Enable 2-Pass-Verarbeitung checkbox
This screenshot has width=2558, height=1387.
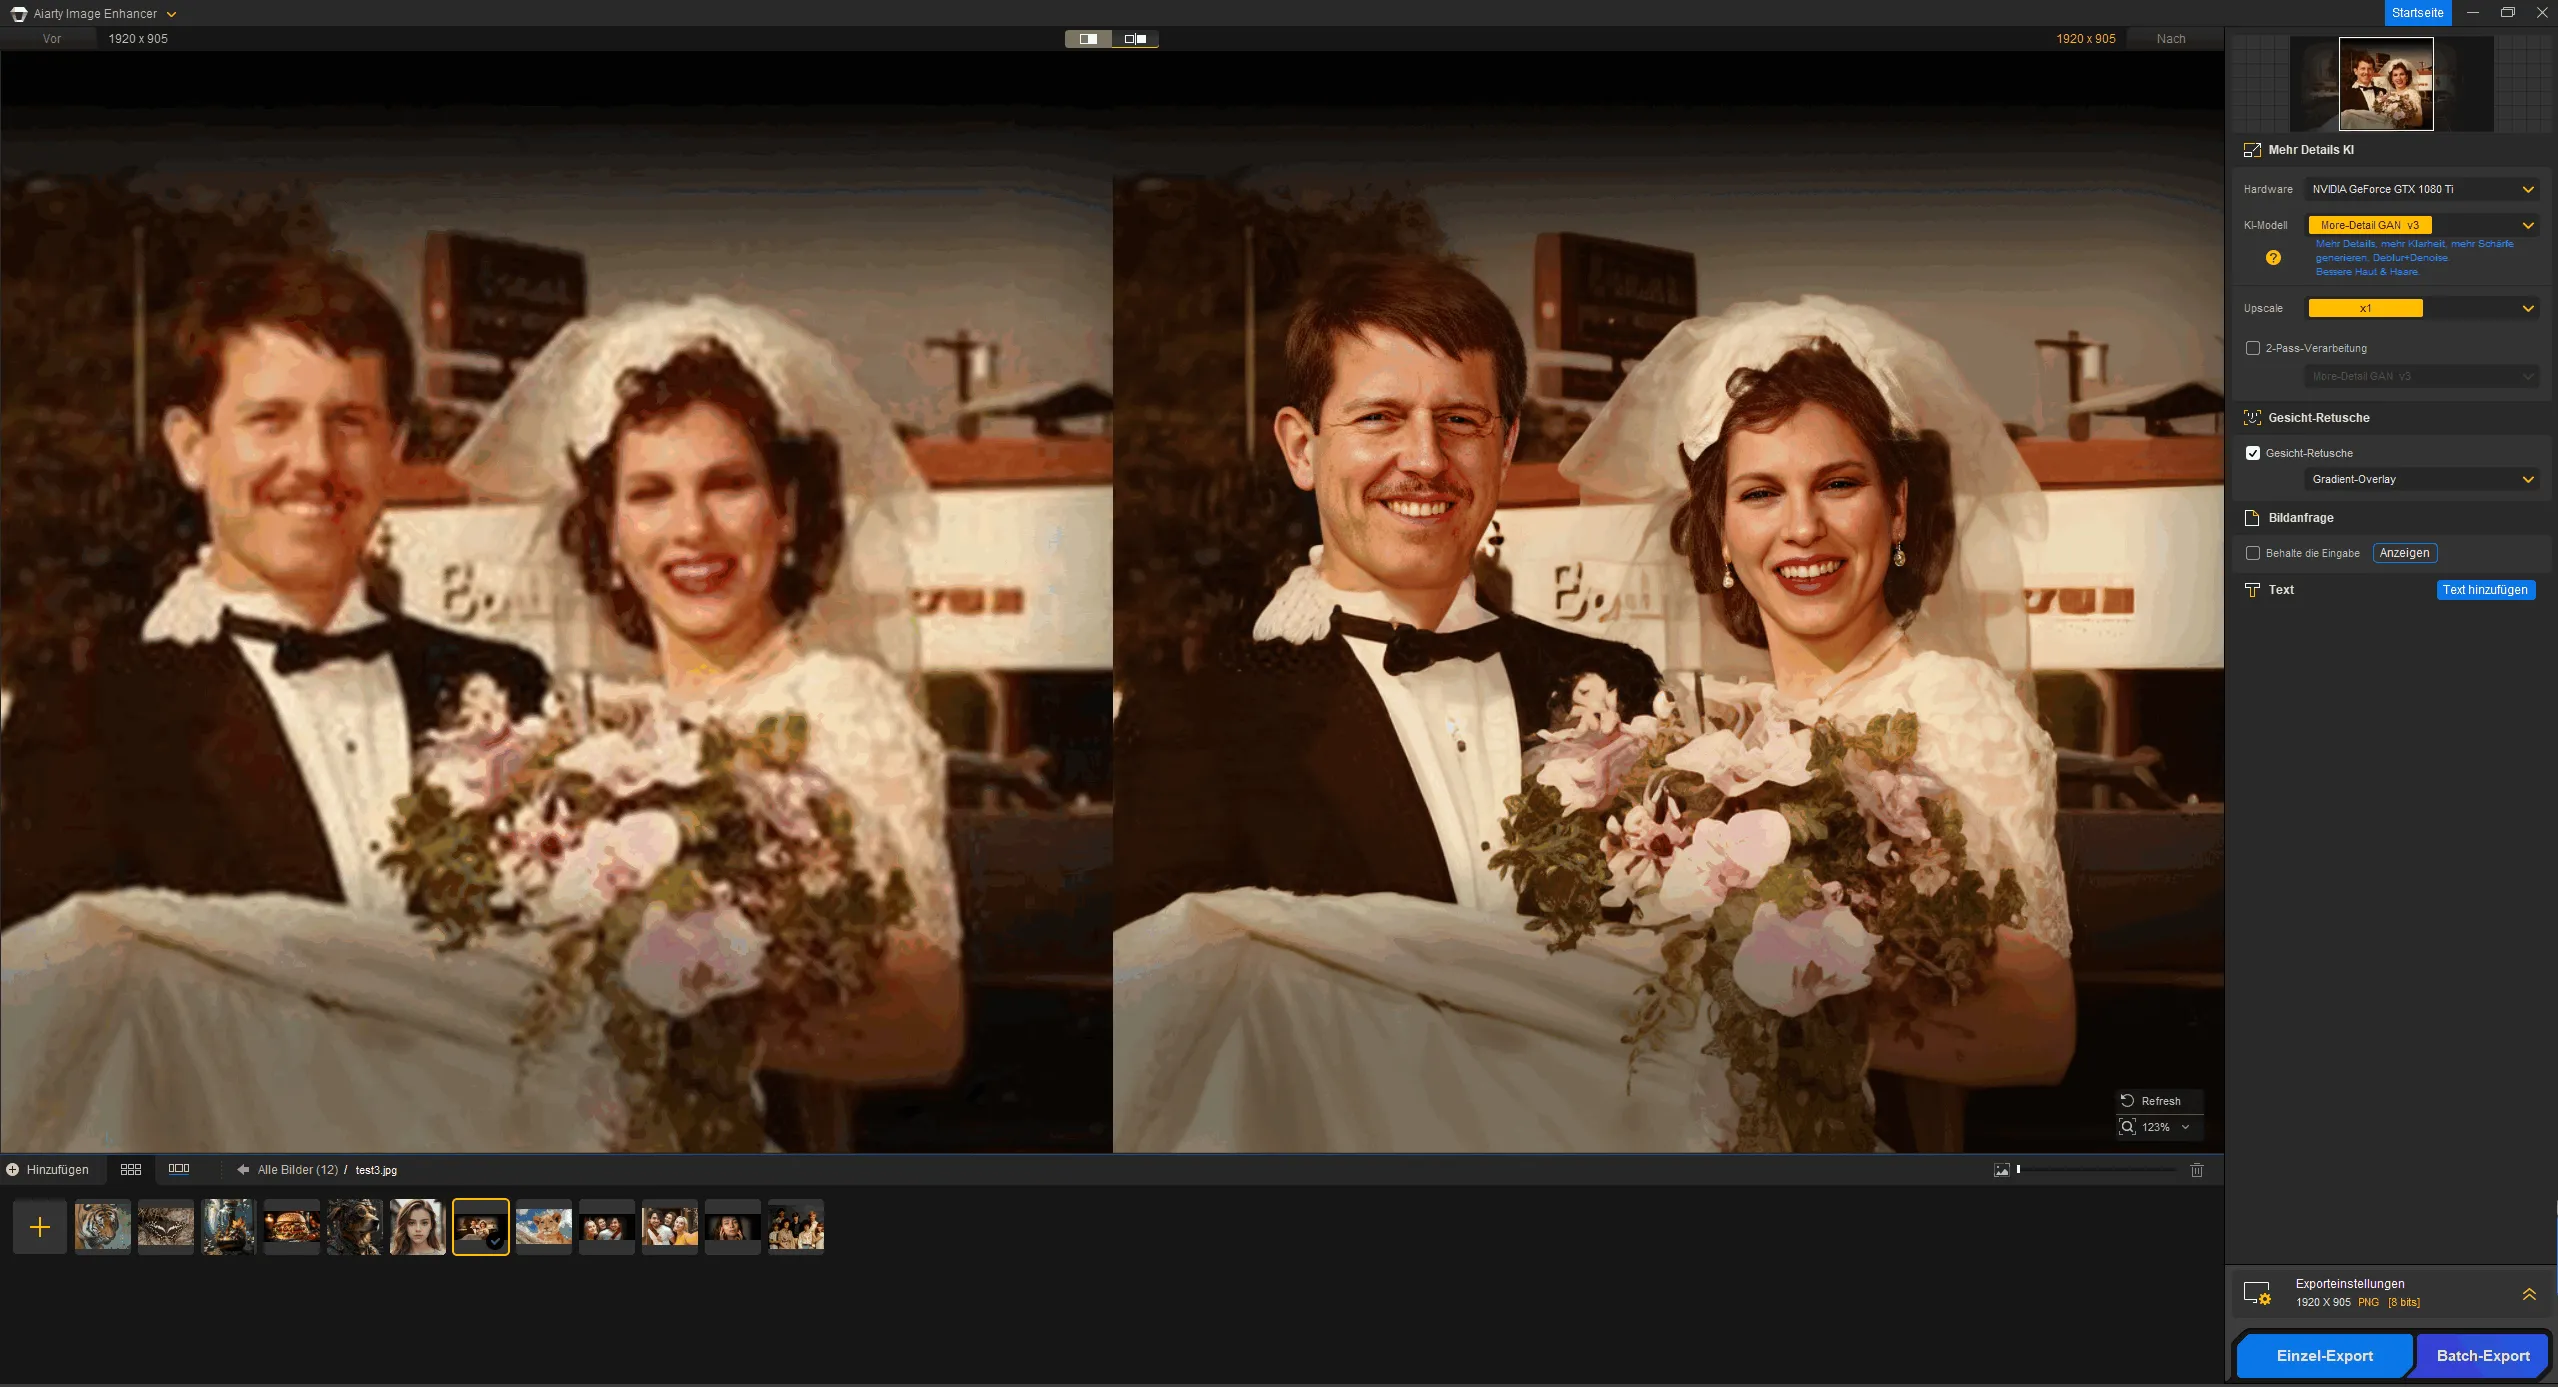2253,348
